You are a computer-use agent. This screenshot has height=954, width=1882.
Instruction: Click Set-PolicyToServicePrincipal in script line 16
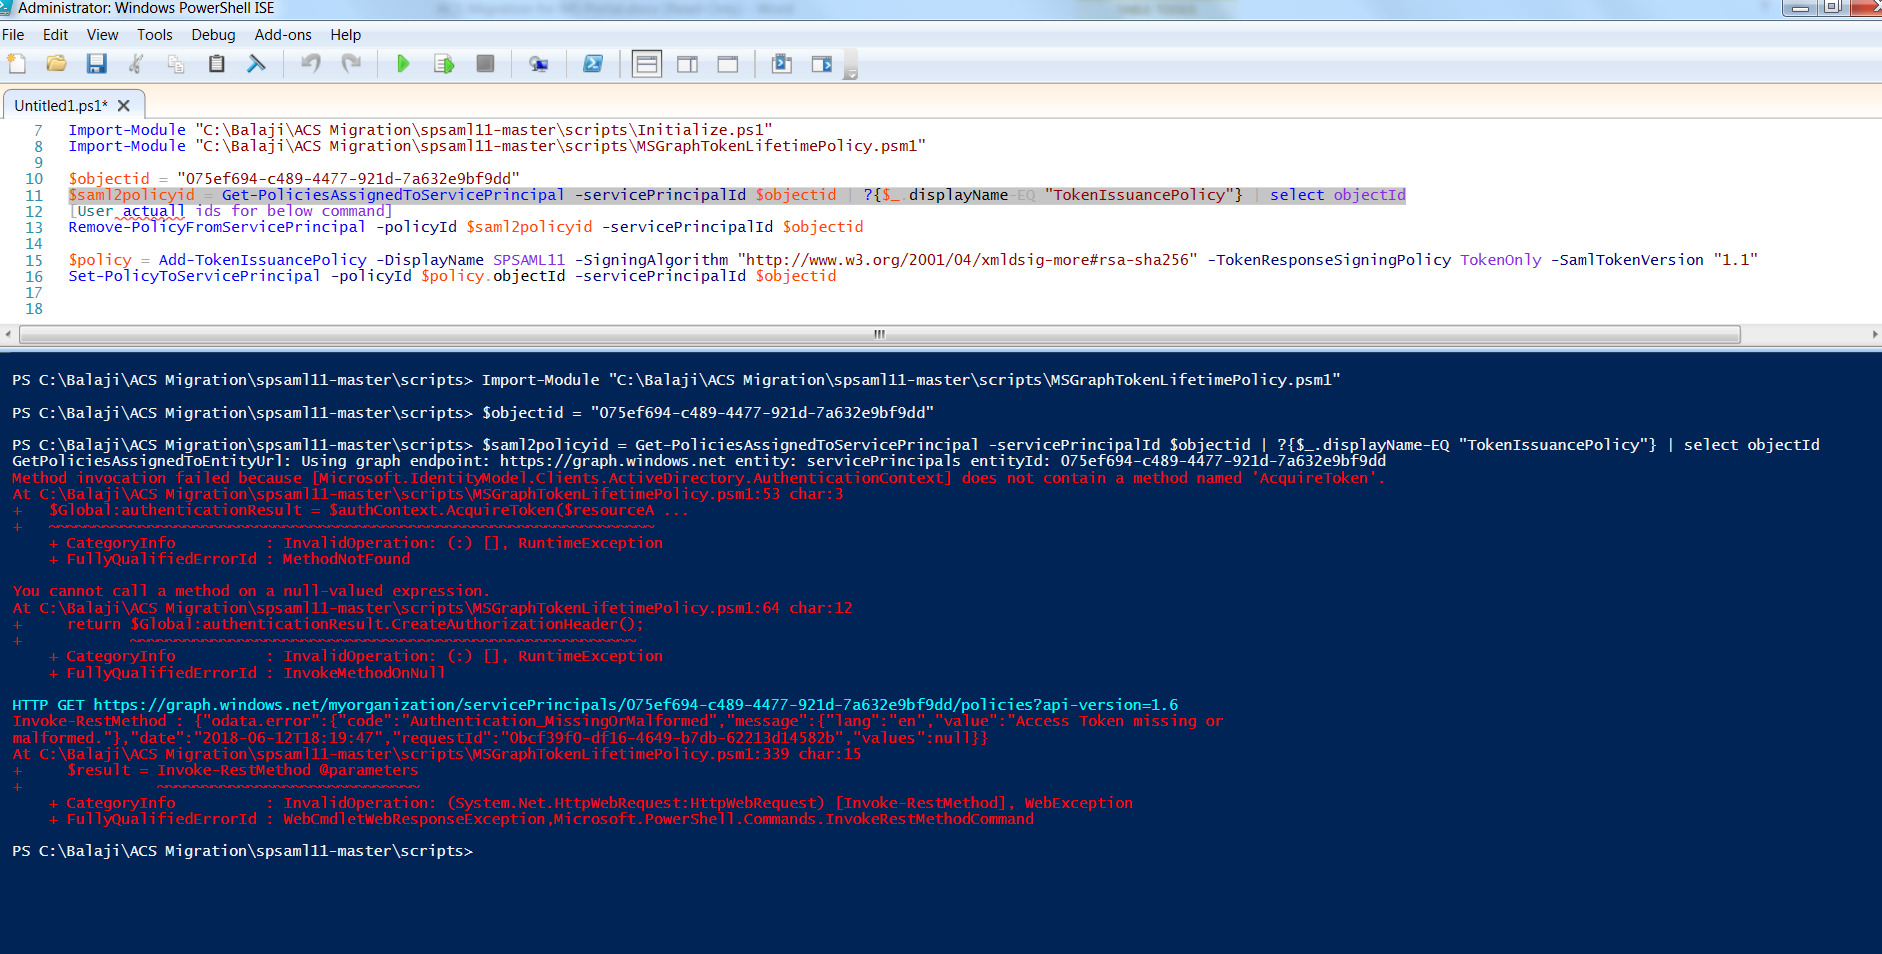click(194, 276)
